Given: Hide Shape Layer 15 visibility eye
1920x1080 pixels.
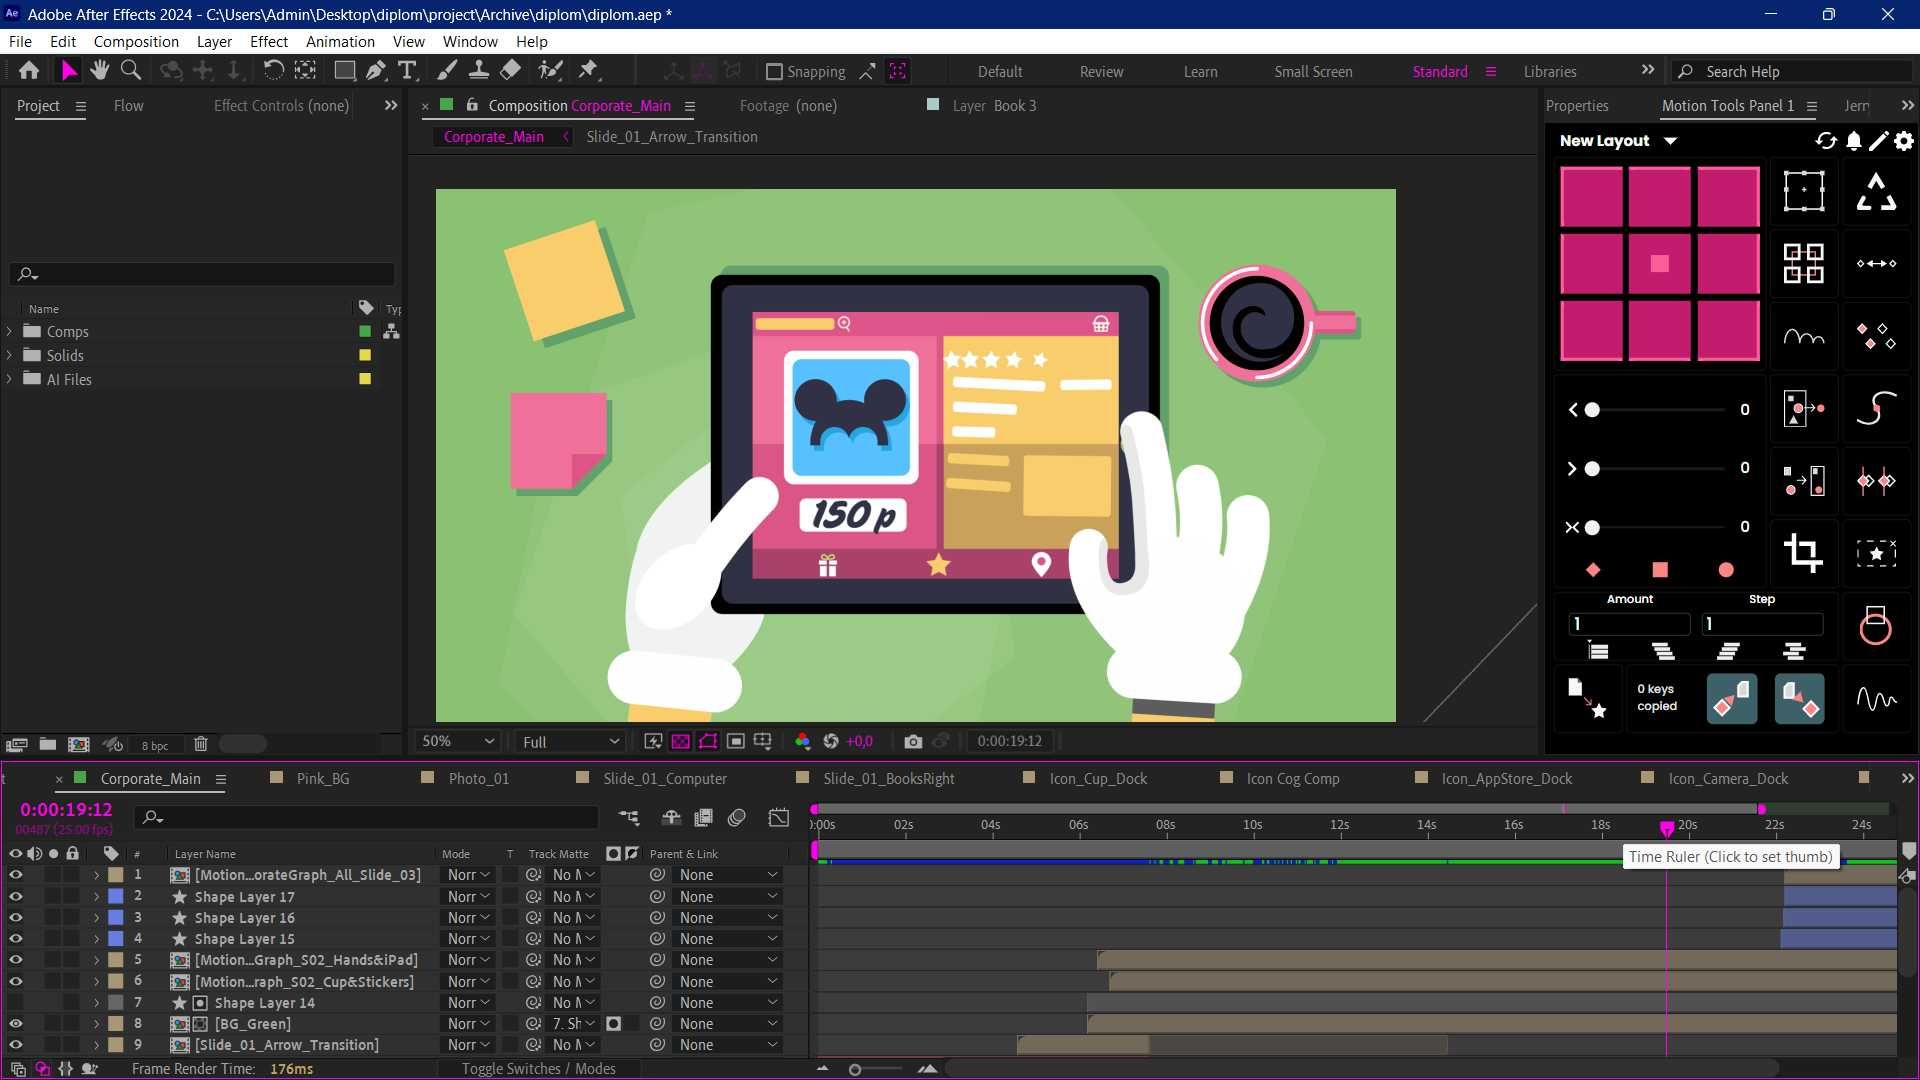Looking at the screenshot, I should coord(15,939).
